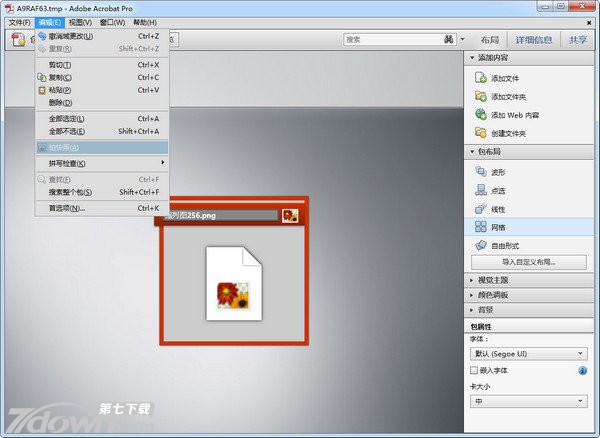Click the 搜索 search input field
The width and height of the screenshot is (600, 438).
click(393, 39)
